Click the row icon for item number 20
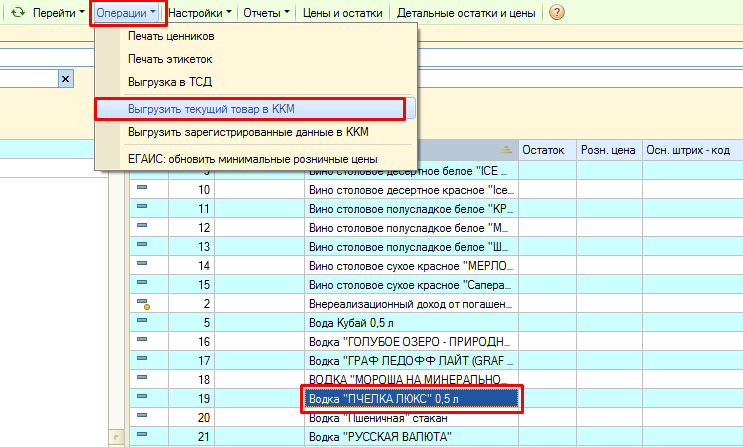This screenshot has width=743, height=447. coord(142,415)
